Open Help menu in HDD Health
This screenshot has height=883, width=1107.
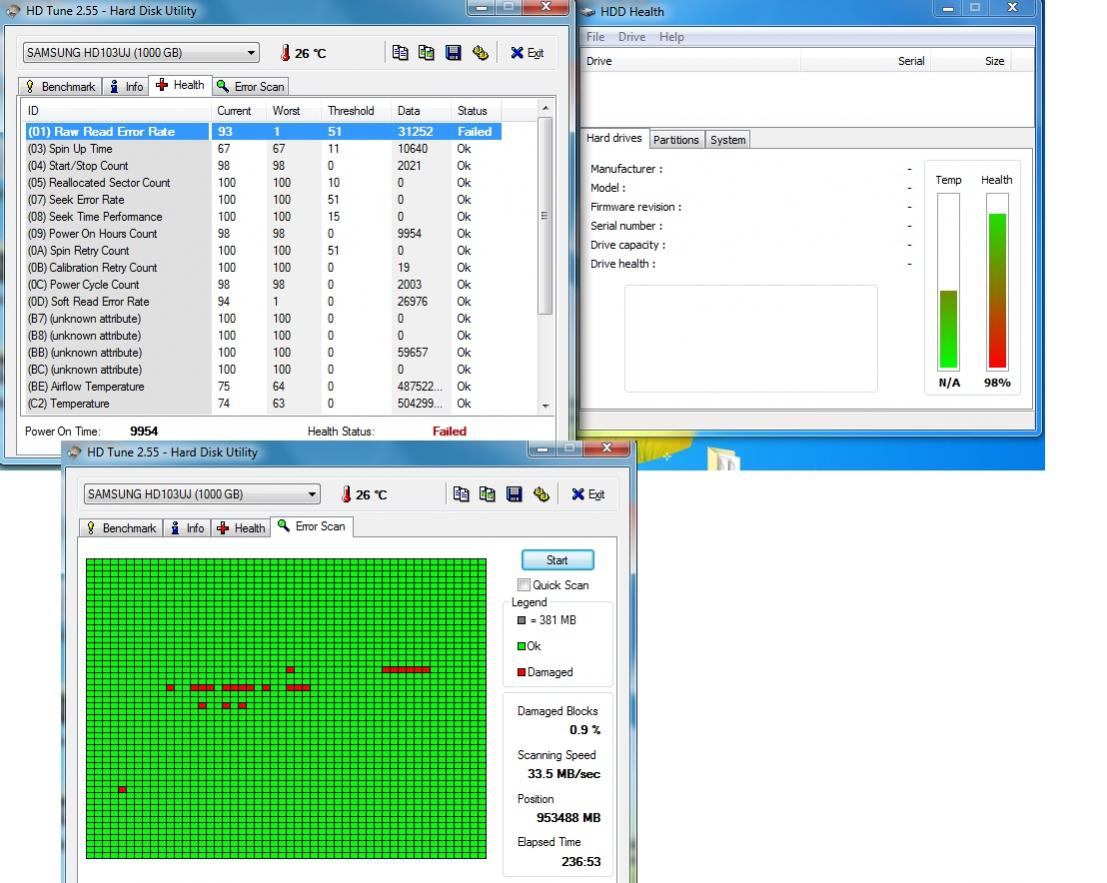tap(671, 37)
